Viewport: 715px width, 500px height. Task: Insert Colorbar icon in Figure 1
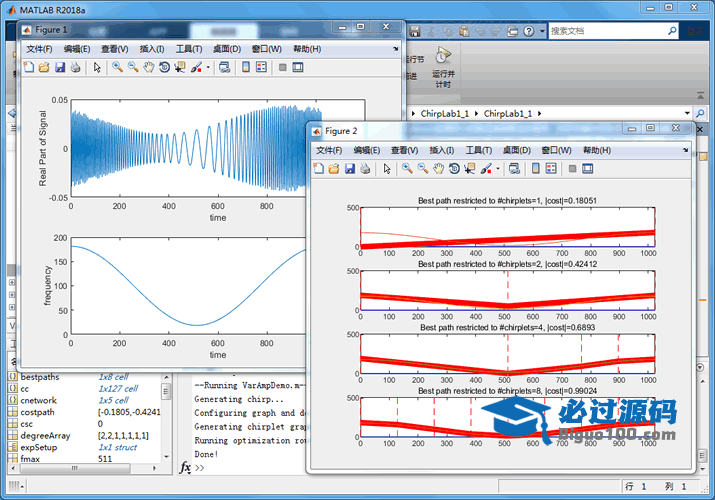point(246,67)
